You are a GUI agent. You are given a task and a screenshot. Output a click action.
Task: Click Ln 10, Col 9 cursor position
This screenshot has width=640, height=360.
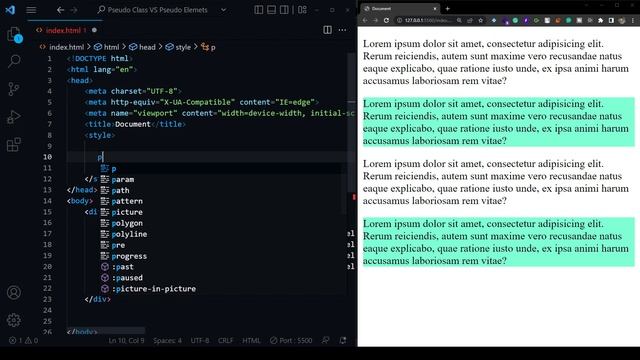tap(126, 340)
